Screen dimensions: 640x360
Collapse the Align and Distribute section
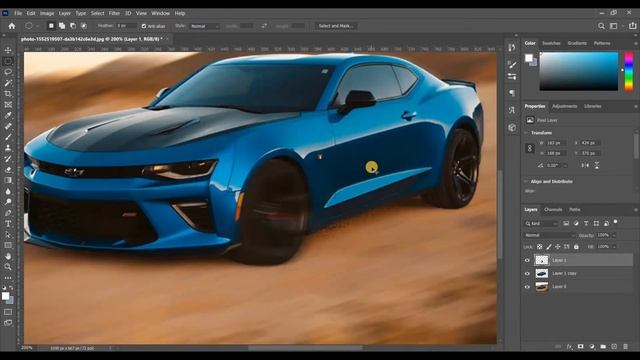526,181
